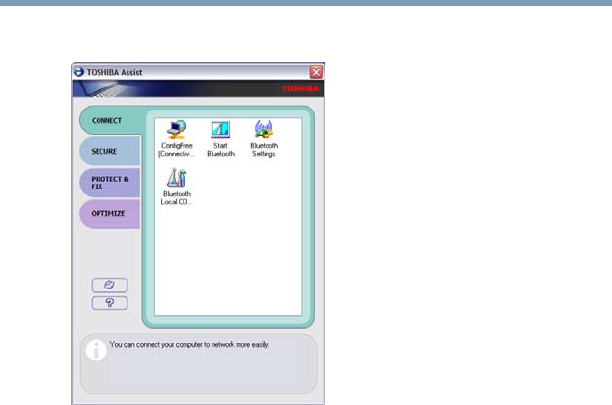
Task: Open the Bluetooth Local COM icon
Action: [176, 187]
